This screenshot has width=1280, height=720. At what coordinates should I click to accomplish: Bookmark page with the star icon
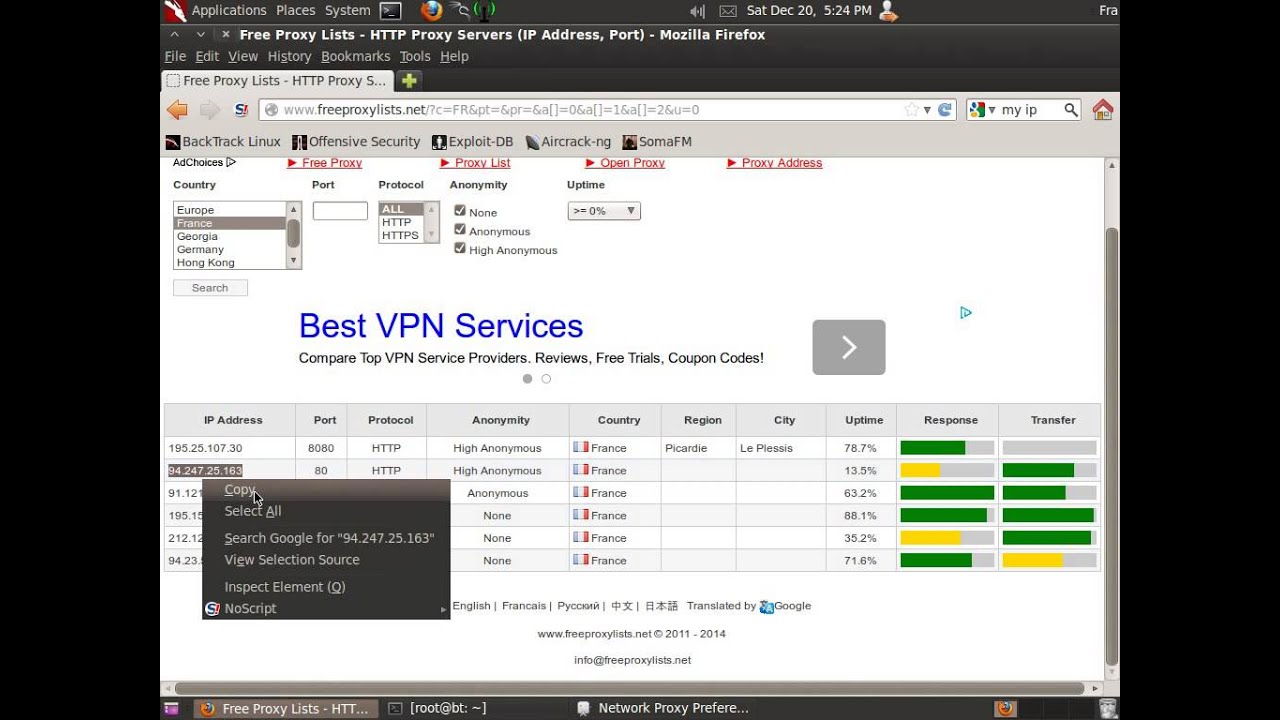click(911, 110)
